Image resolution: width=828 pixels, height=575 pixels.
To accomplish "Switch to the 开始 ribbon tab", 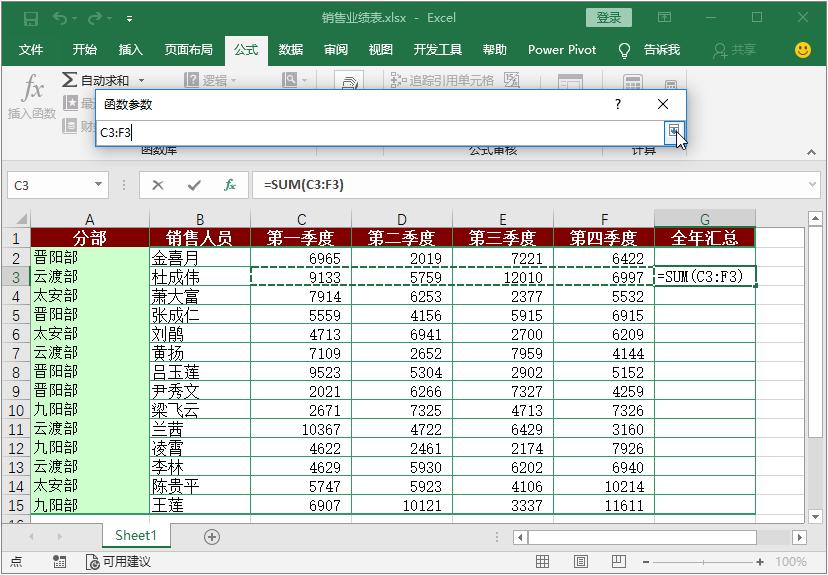I will click(x=84, y=50).
